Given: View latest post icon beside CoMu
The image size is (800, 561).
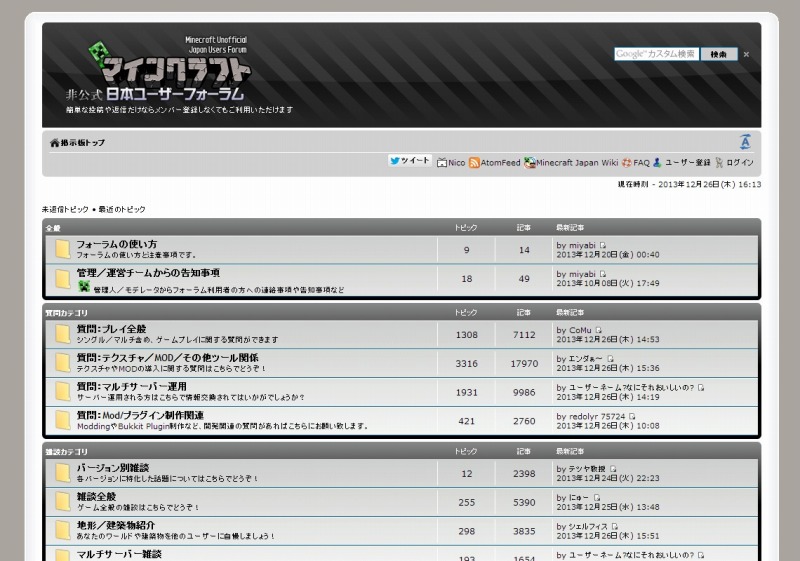Looking at the screenshot, I should point(598,330).
